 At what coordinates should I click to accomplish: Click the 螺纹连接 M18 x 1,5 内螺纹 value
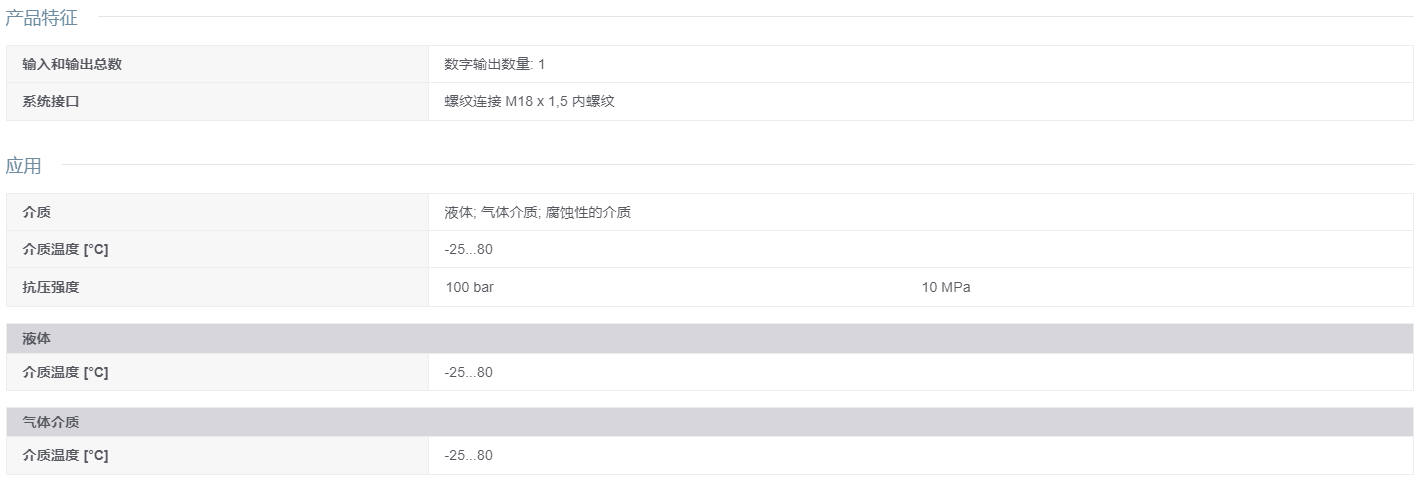coord(529,101)
